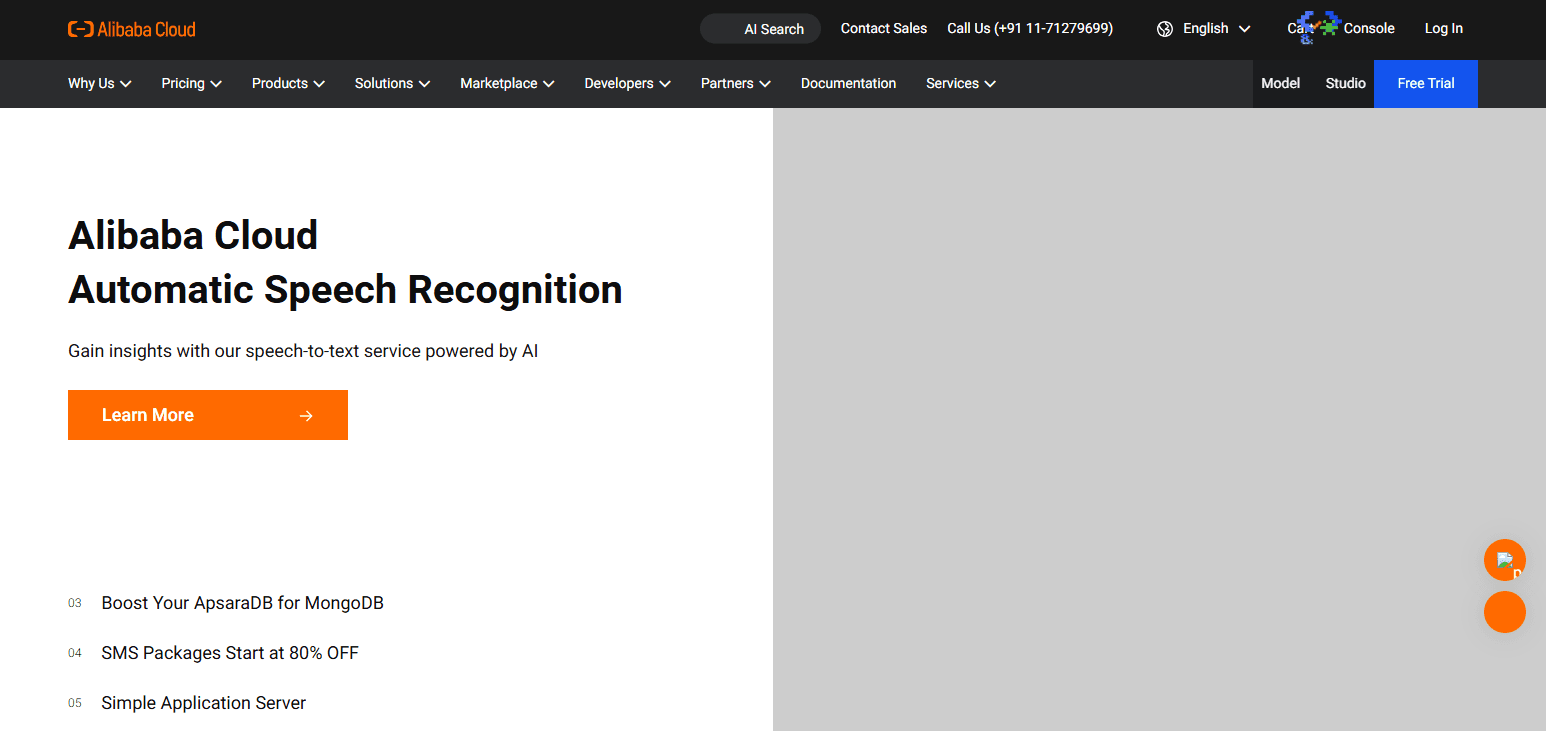The image size is (1546, 731).
Task: Show the Developers menu
Action: [628, 84]
